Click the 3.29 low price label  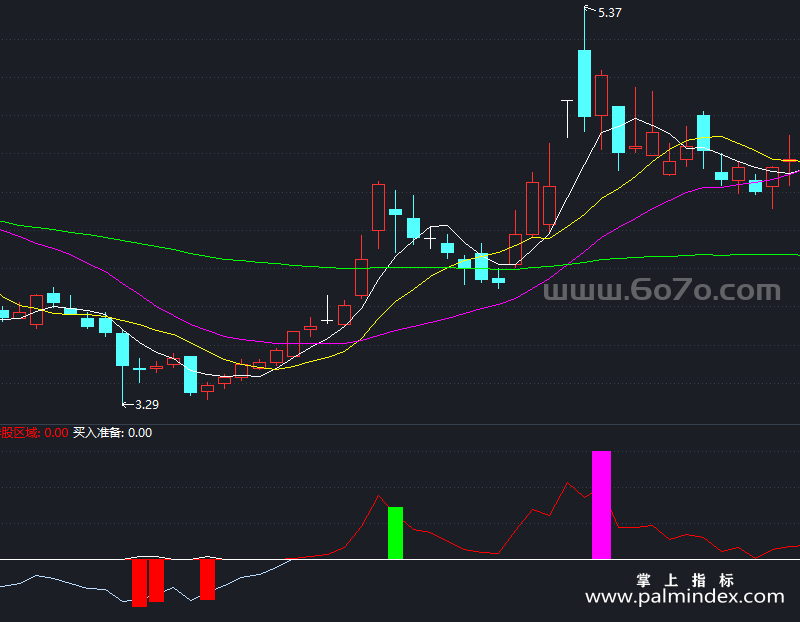coord(146,405)
